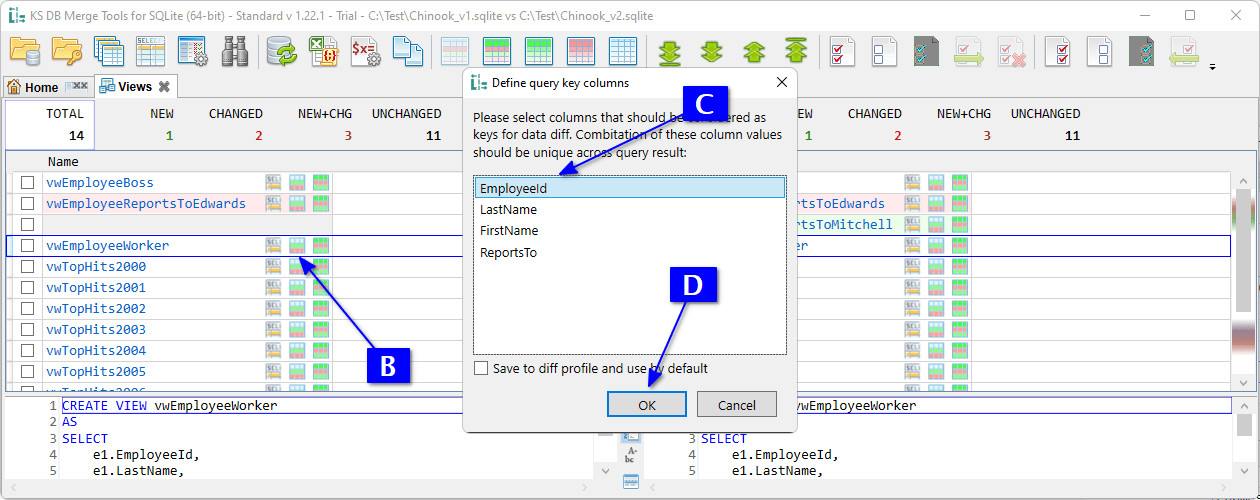Open the toolbar overflow arrow
The image size is (1260, 500).
1213,68
